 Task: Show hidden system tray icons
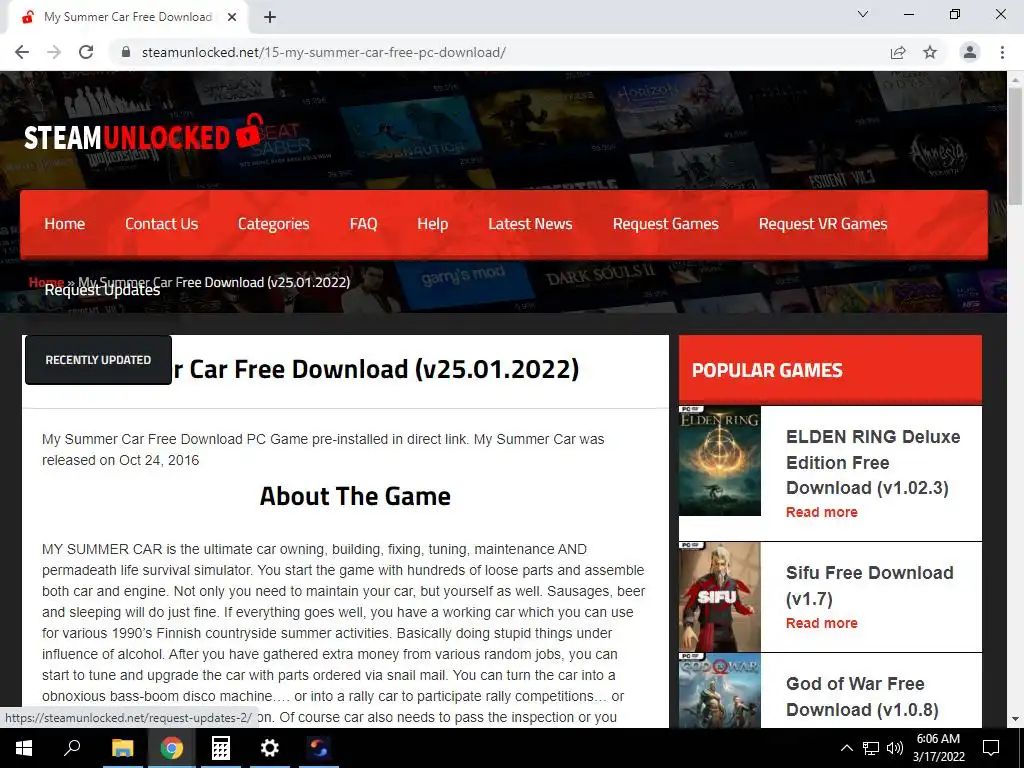[x=846, y=748]
